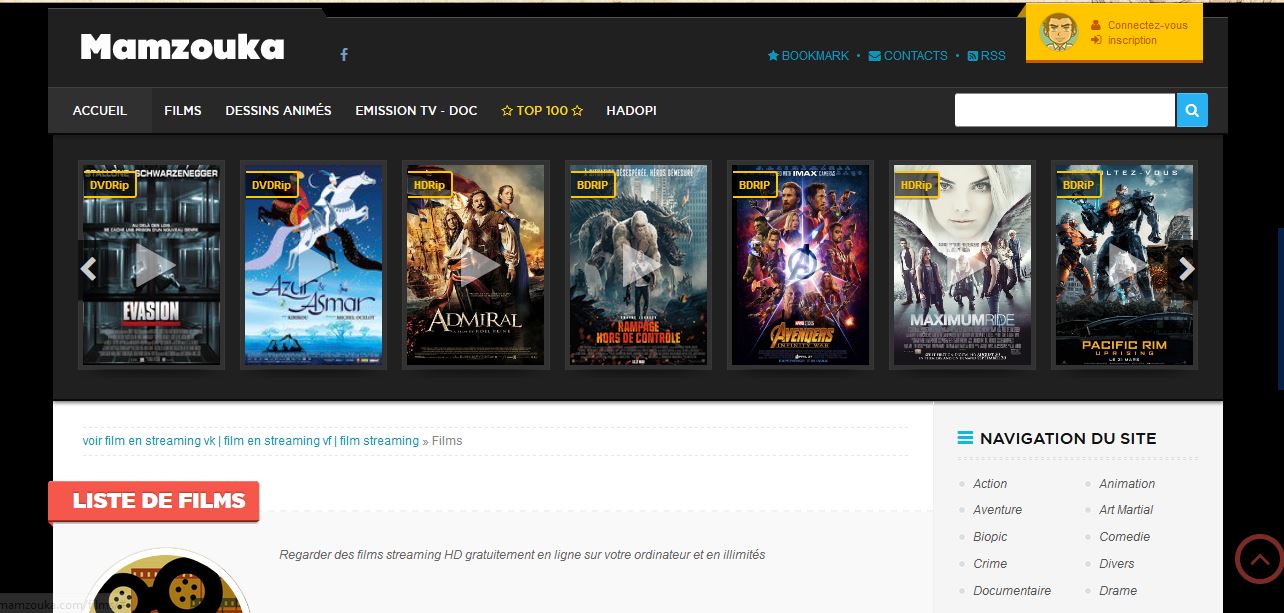Screen dimensions: 1284x613
Task: Click the Mamzouka site logo
Action: 182,47
